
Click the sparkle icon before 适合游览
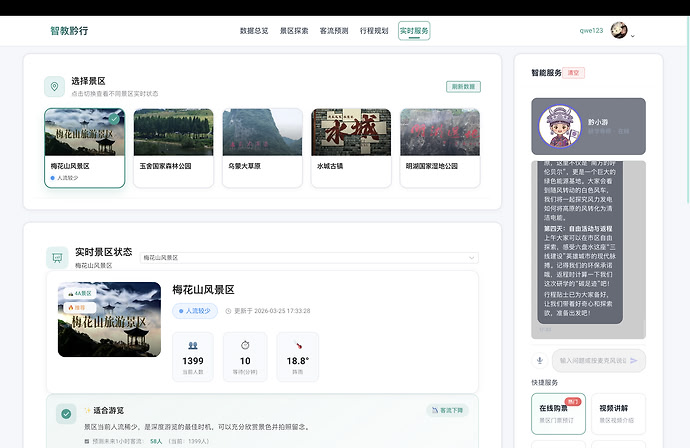87,410
